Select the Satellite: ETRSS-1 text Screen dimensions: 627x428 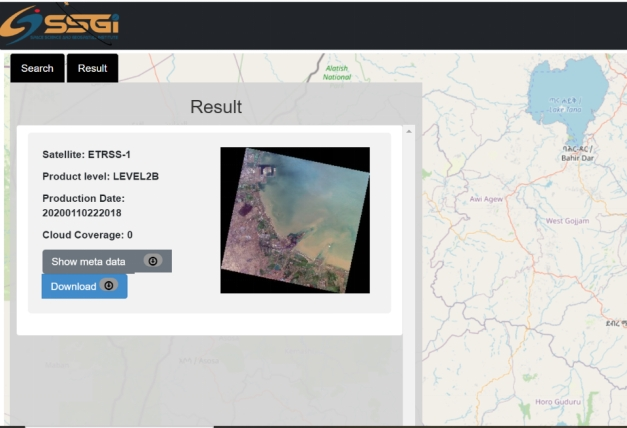coord(86,155)
